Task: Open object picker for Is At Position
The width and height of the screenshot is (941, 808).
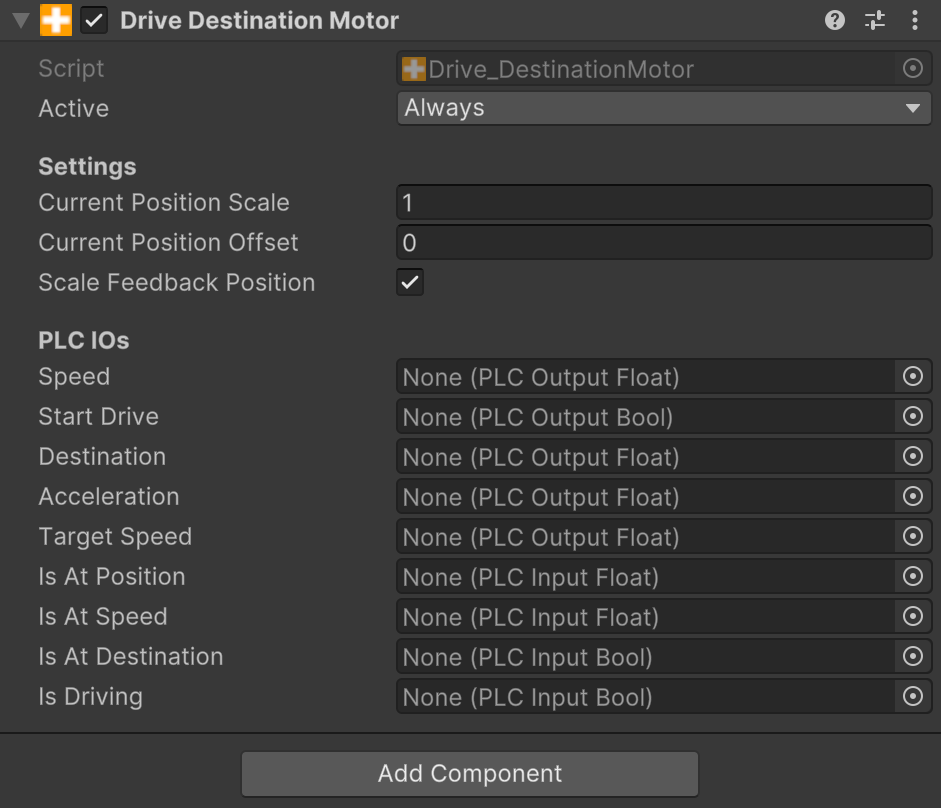Action: 912,577
